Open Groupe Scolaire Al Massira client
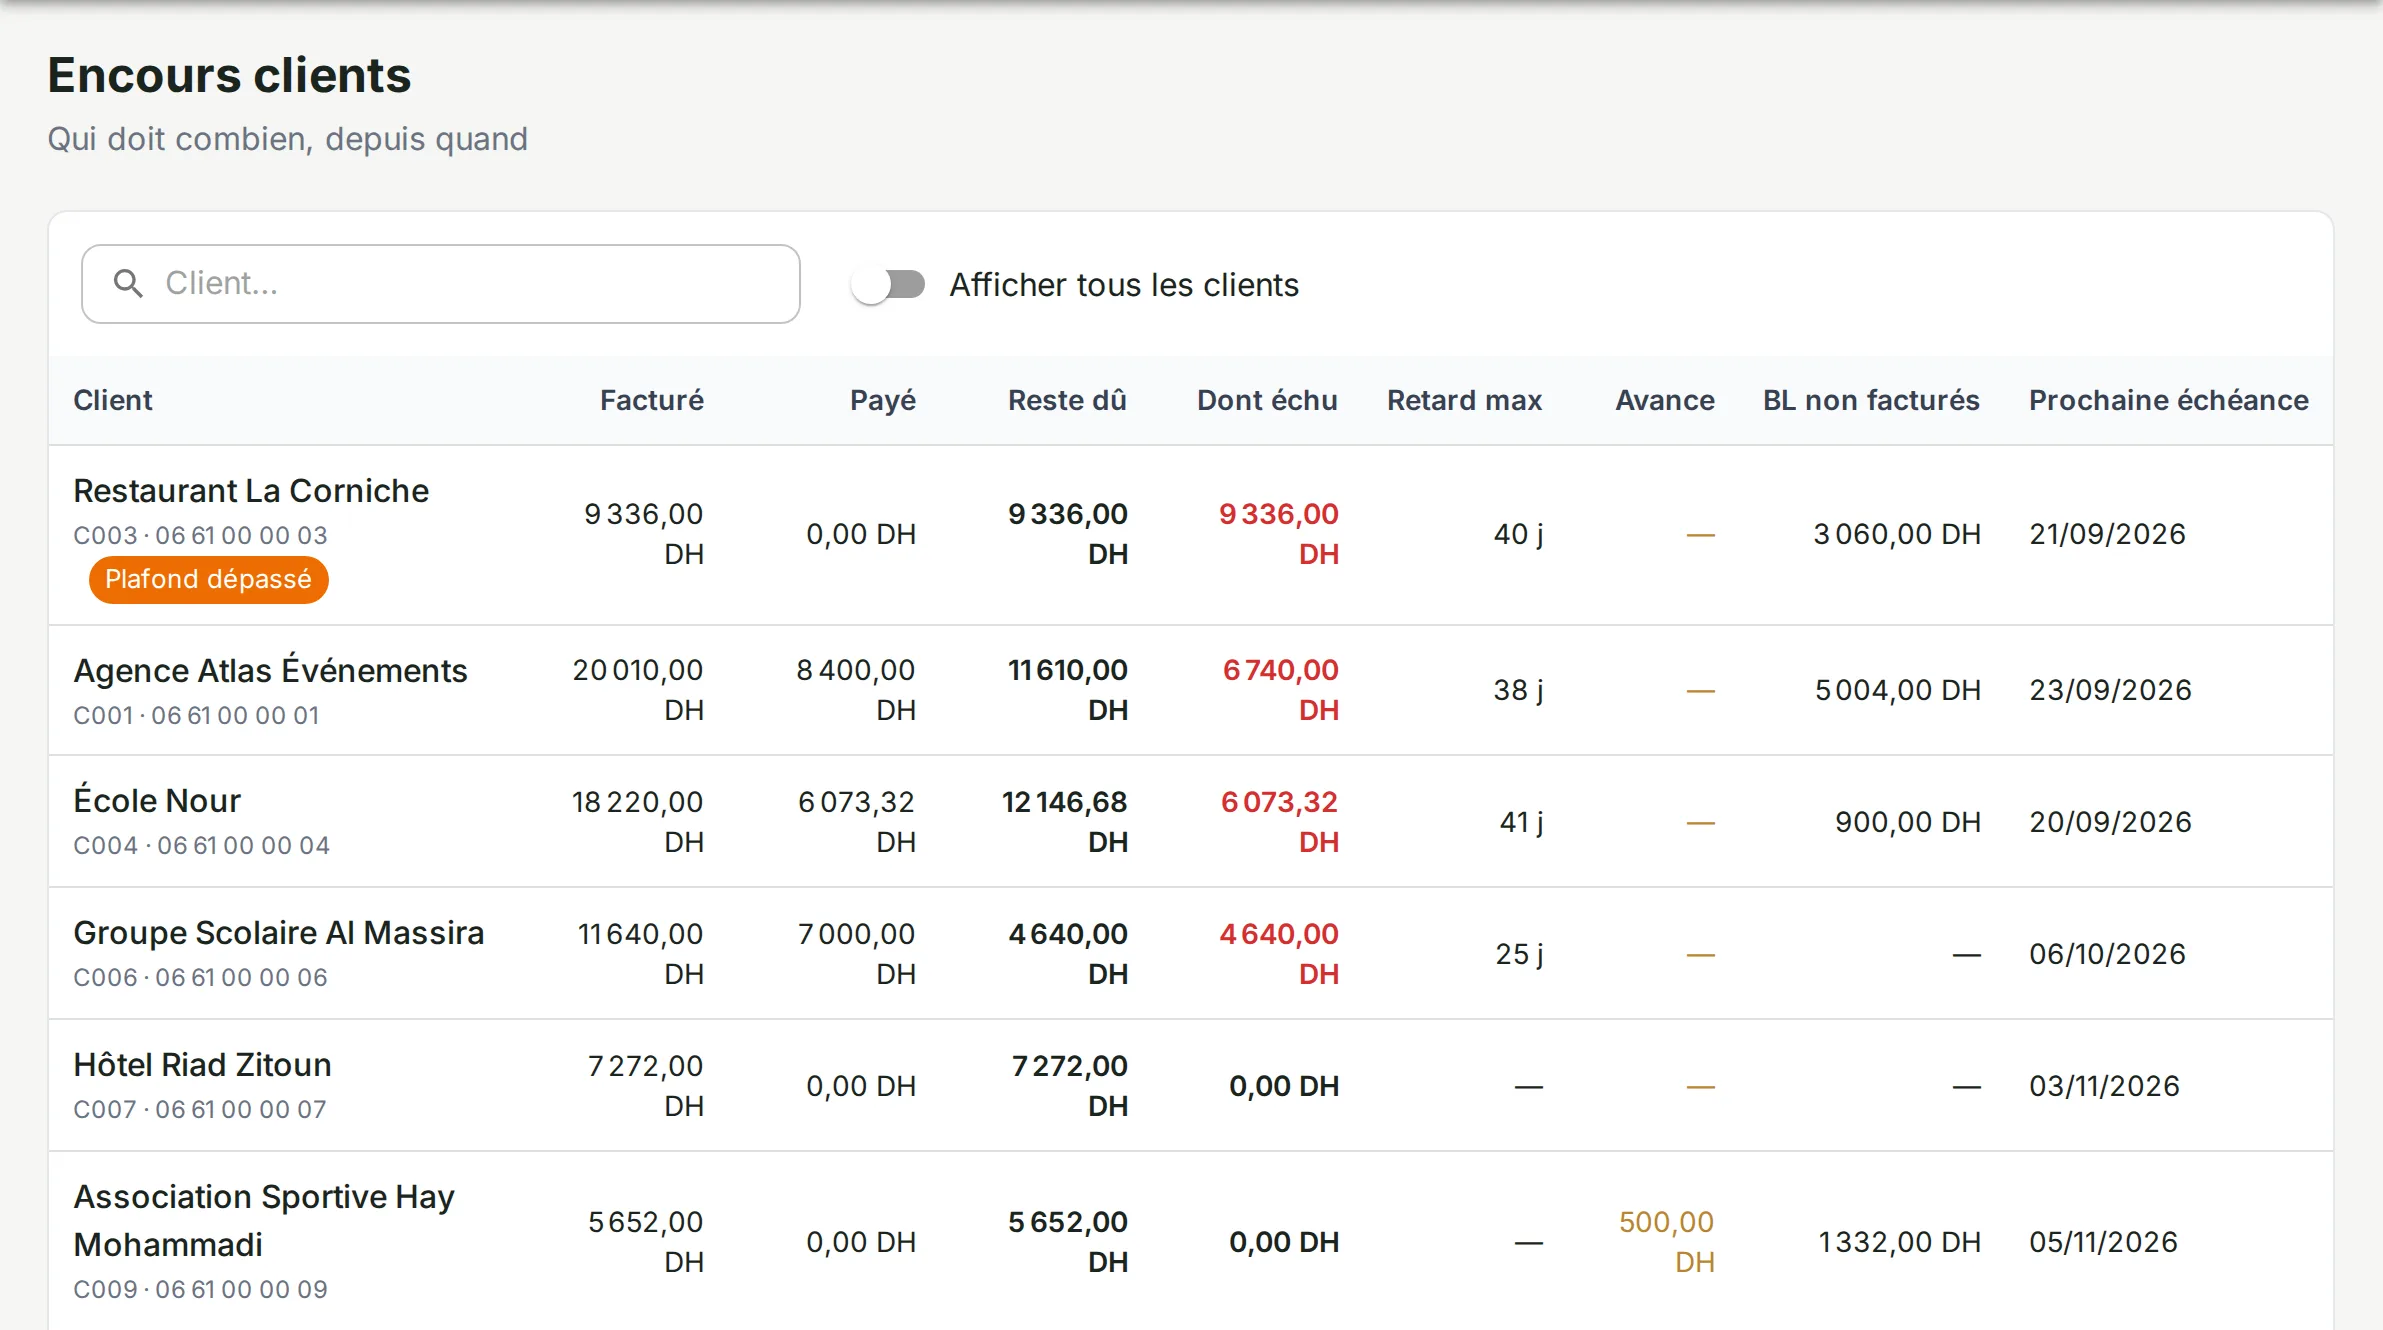Viewport: 2383px width, 1330px height. pyautogui.click(x=1191, y=953)
